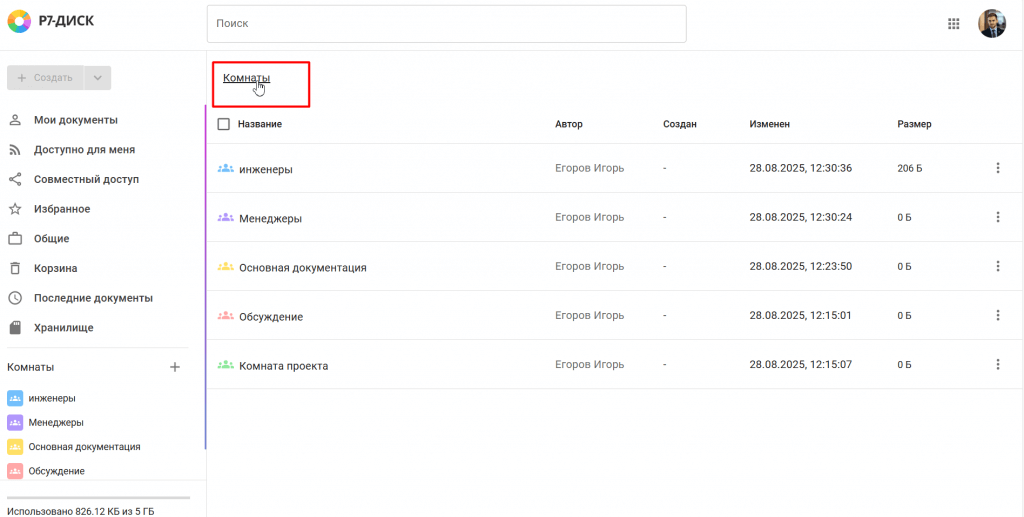1024x517 pixels.
Task: Click the 206 Б size value
Action: 910,168
